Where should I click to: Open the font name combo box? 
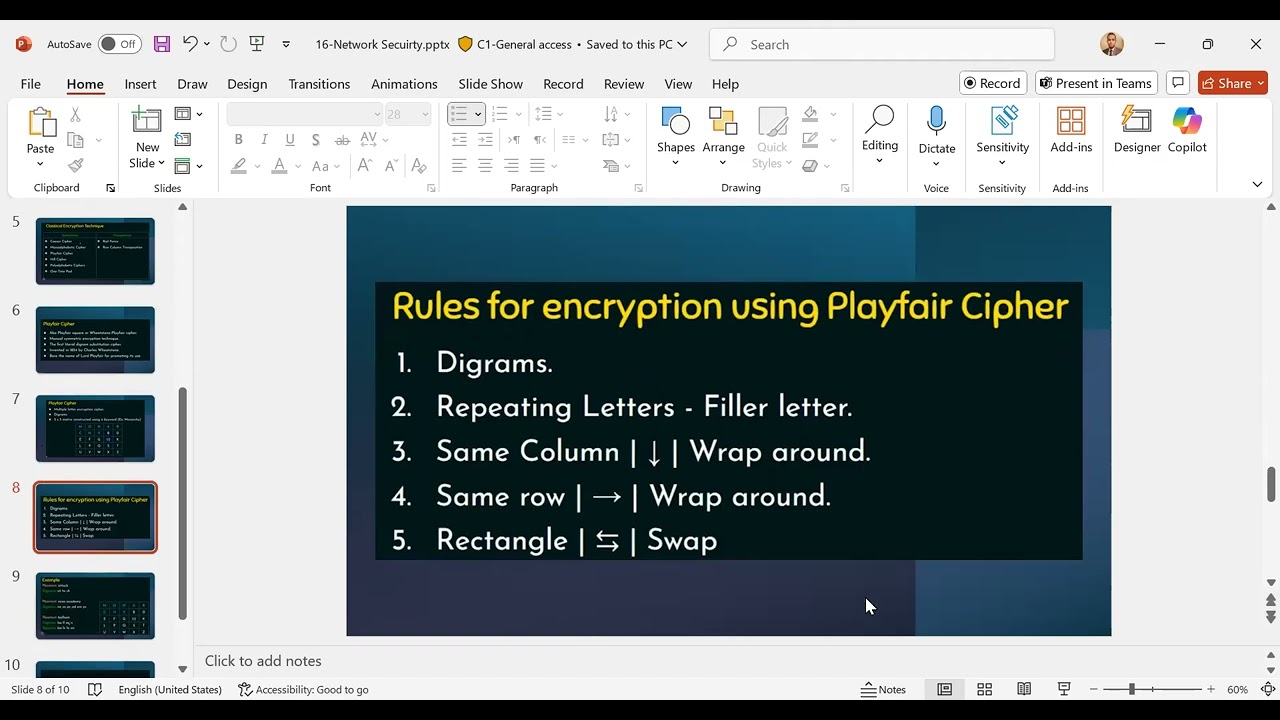pos(305,114)
